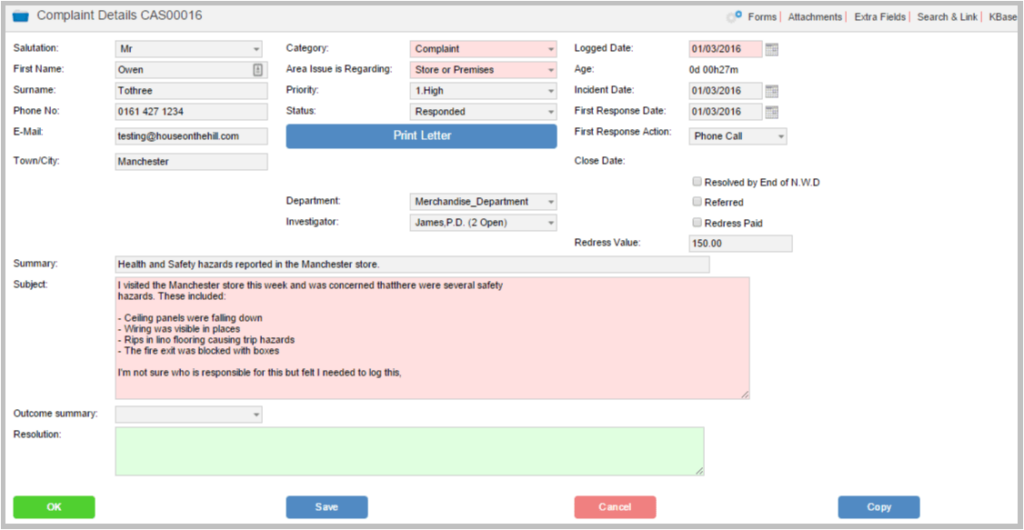Open Search & Link in the top bar

click(x=947, y=17)
